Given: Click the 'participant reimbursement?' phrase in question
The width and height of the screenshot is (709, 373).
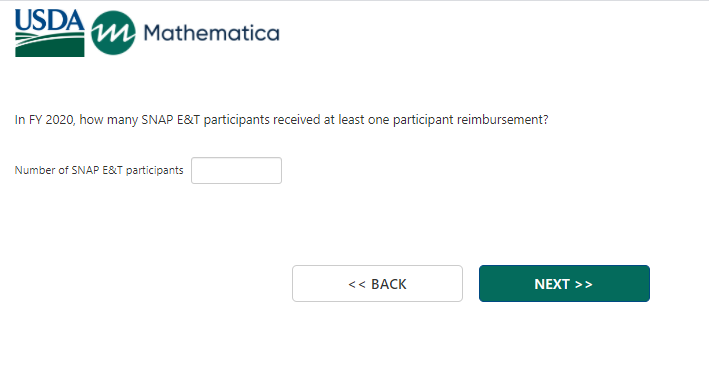Looking at the screenshot, I should 470,120.
